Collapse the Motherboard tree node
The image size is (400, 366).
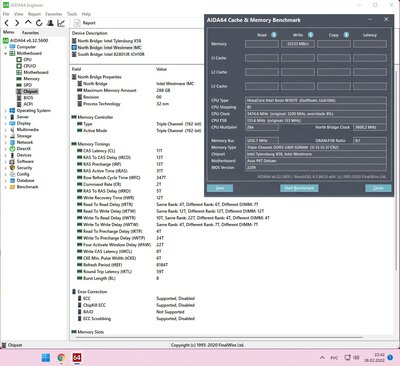click(5, 53)
